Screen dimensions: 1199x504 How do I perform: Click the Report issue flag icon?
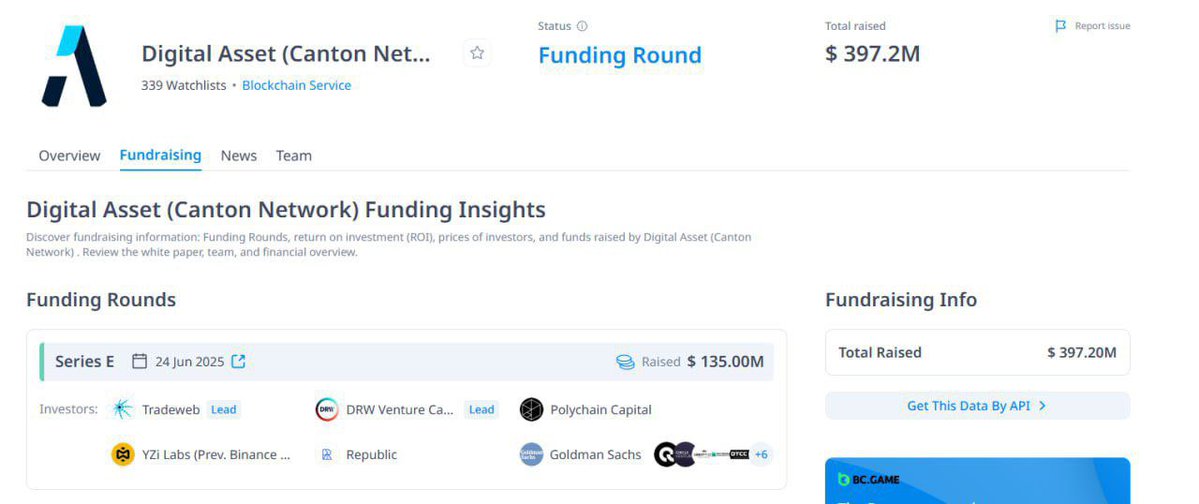click(1061, 26)
